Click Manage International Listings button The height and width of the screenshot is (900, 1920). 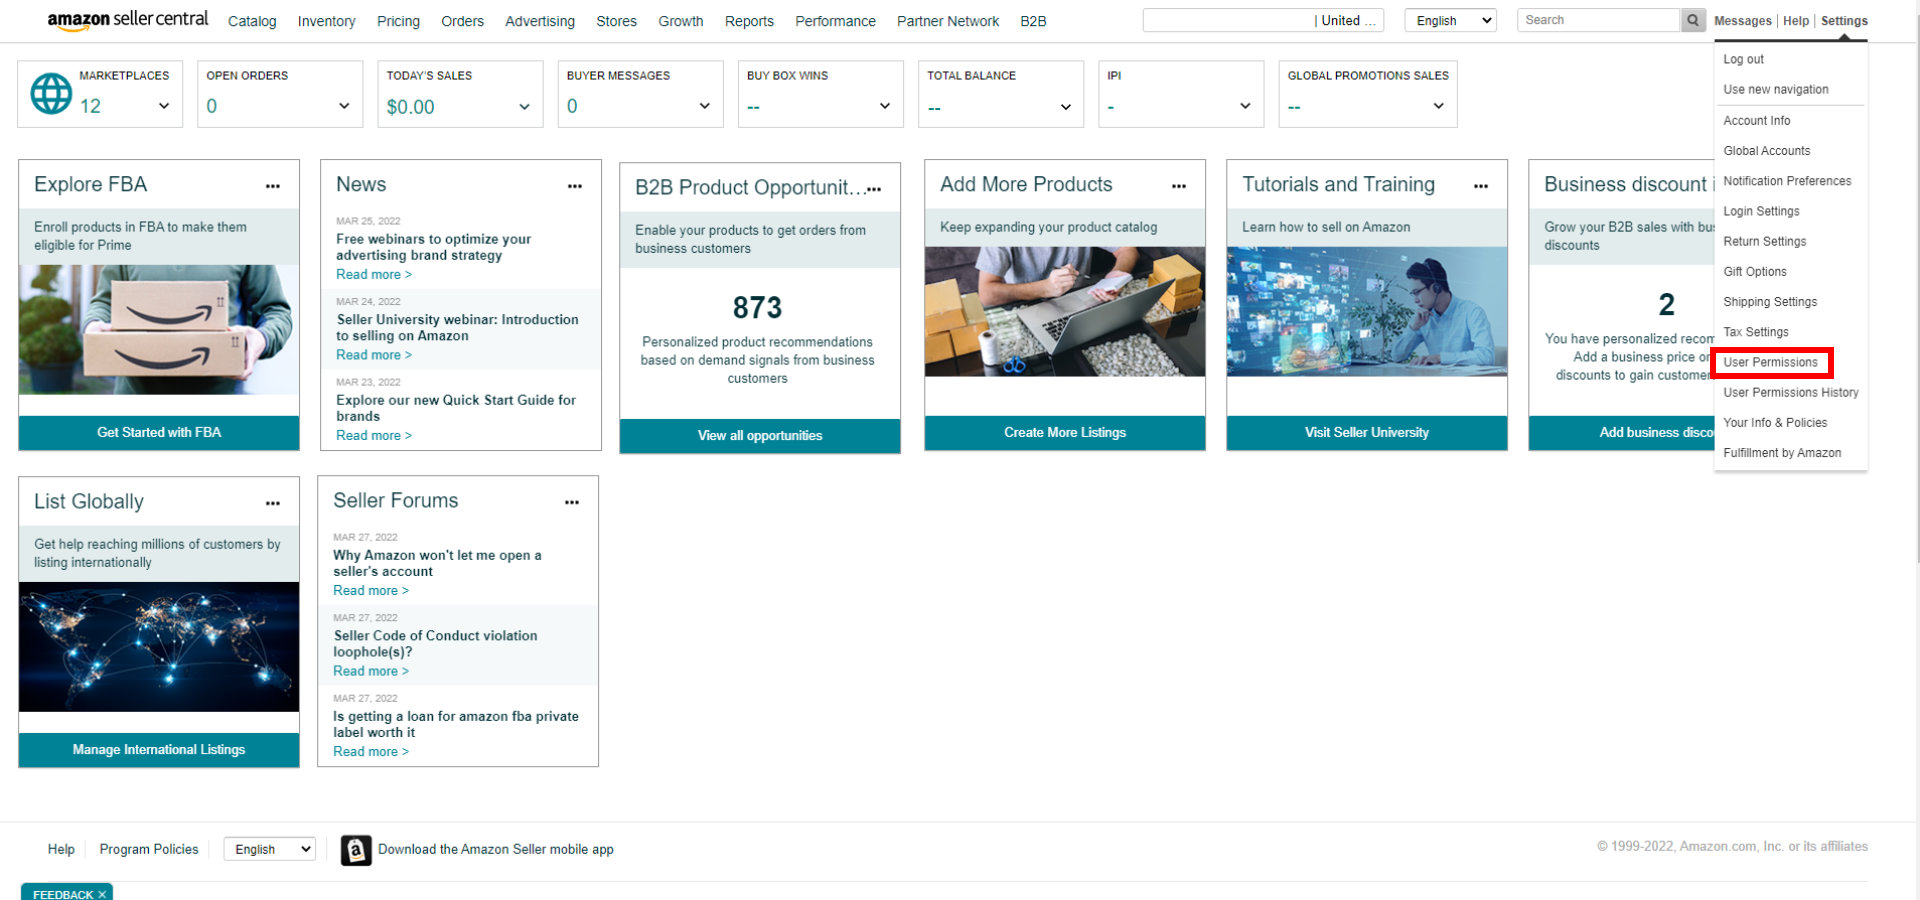click(159, 749)
